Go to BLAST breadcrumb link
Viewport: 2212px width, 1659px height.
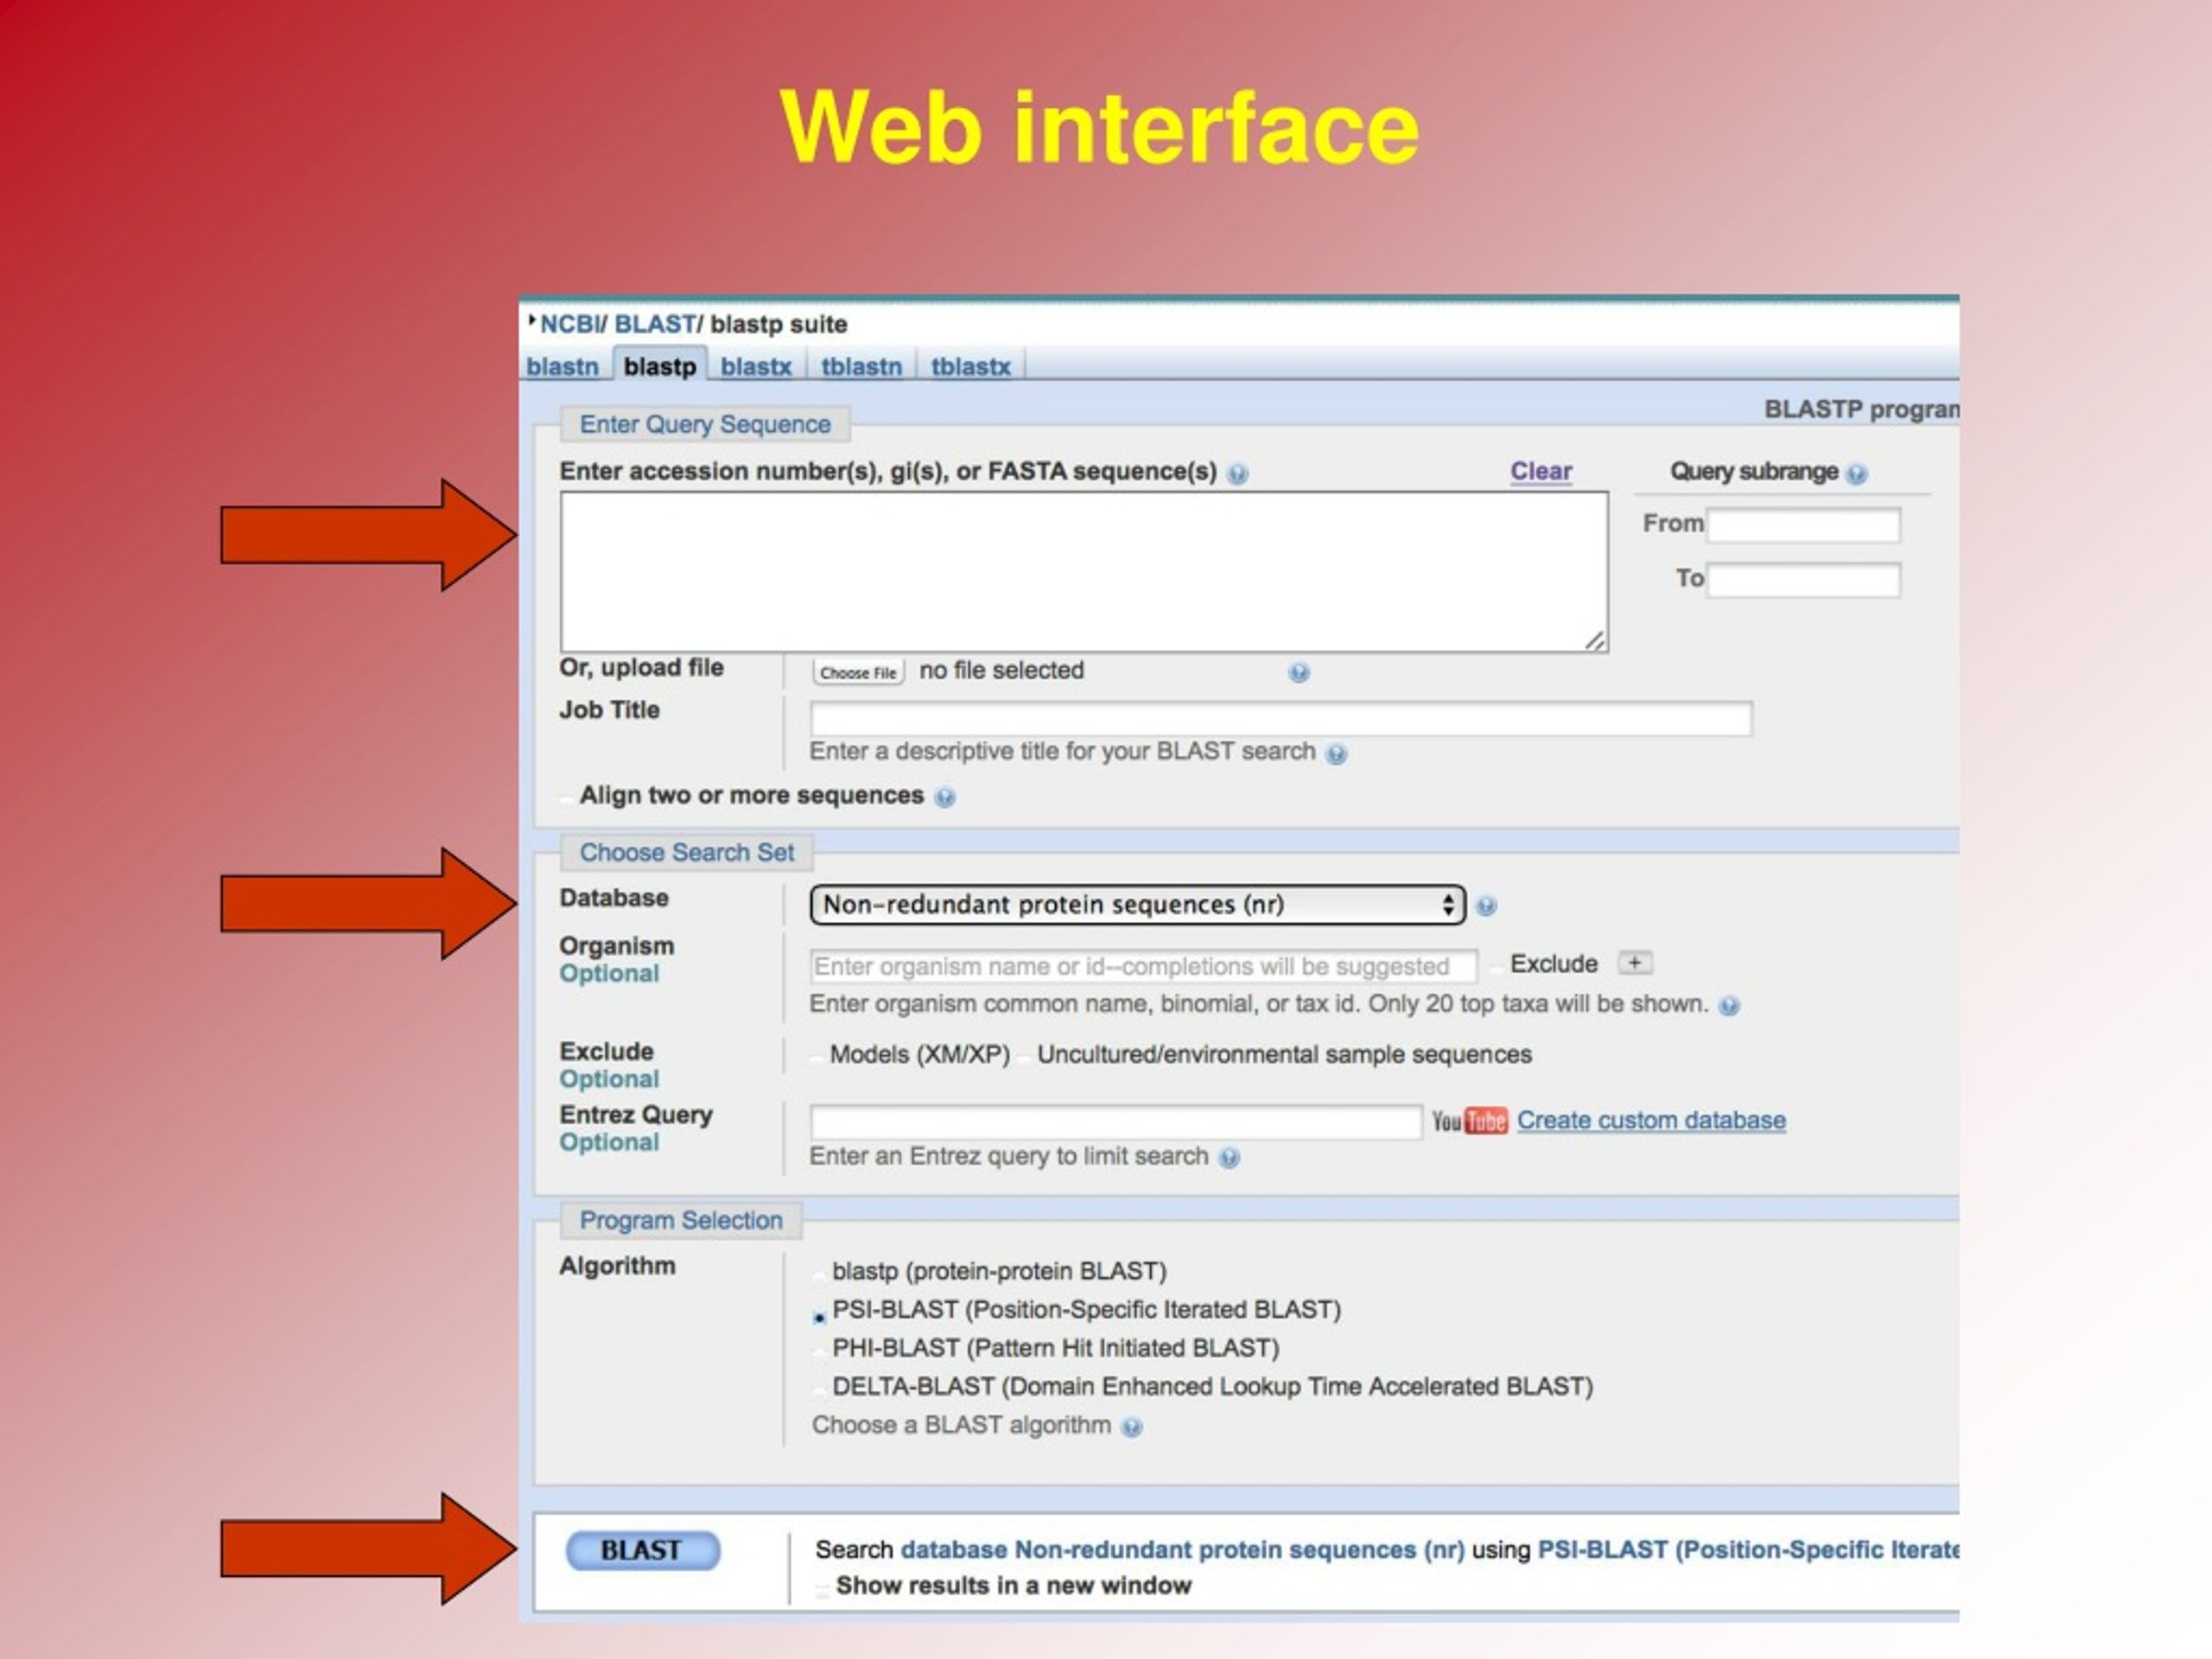[654, 324]
